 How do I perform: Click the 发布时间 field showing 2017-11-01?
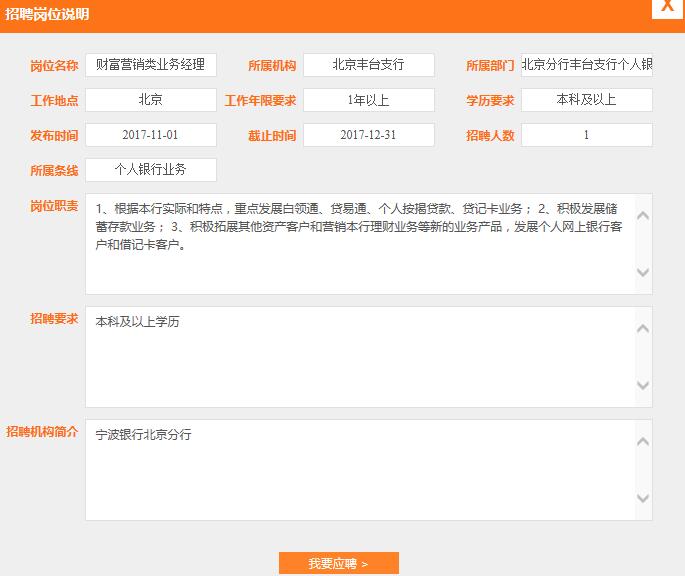point(151,135)
